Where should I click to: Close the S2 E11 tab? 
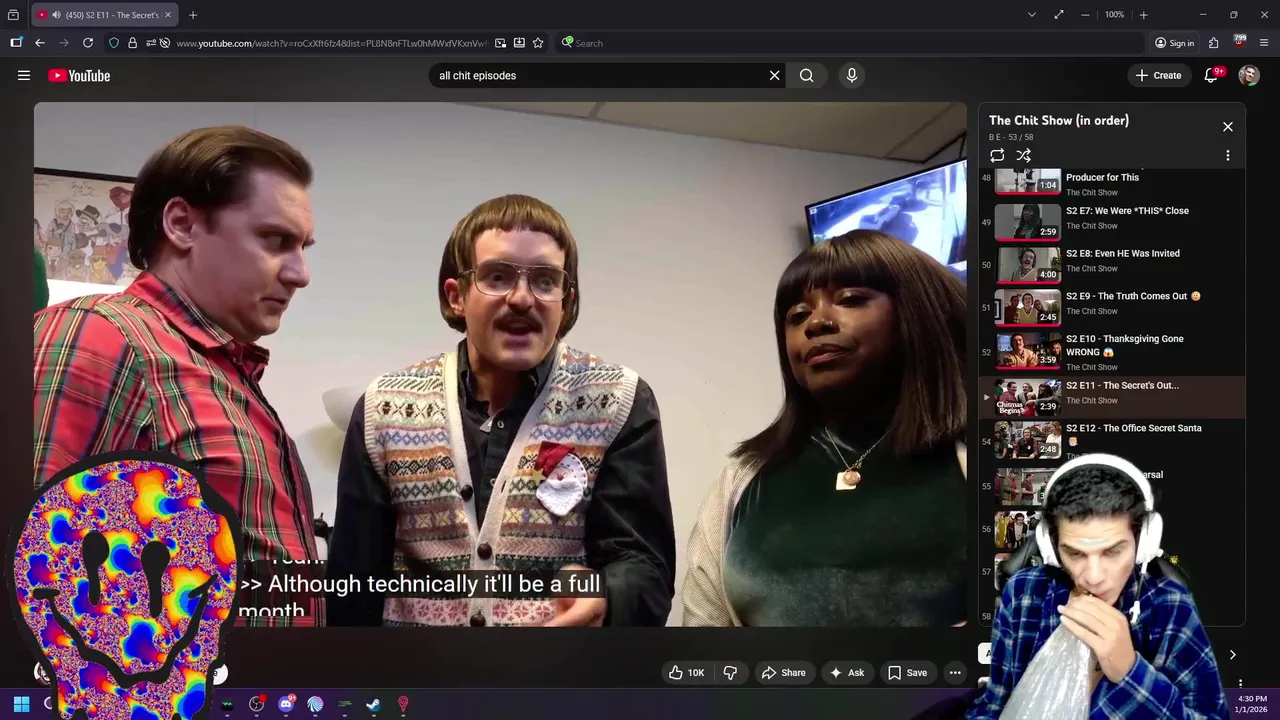tap(168, 15)
